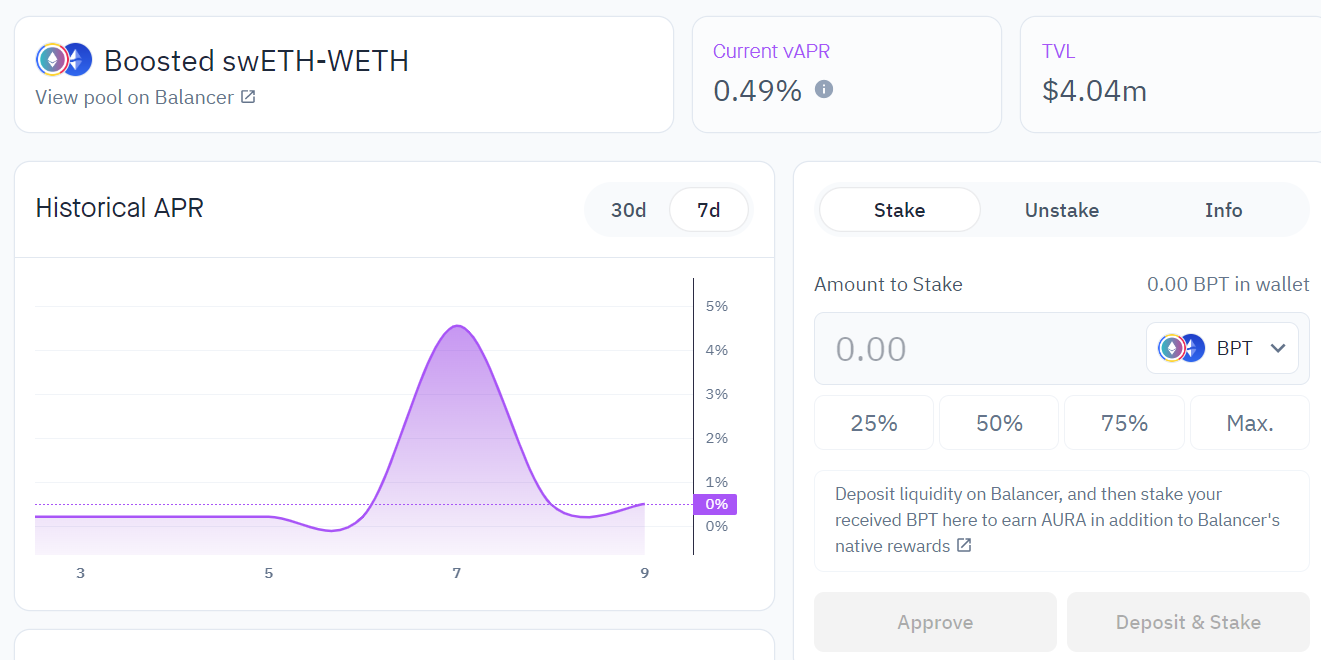Viewport: 1321px width, 660px height.
Task: Click the Max. amount button
Action: point(1249,422)
